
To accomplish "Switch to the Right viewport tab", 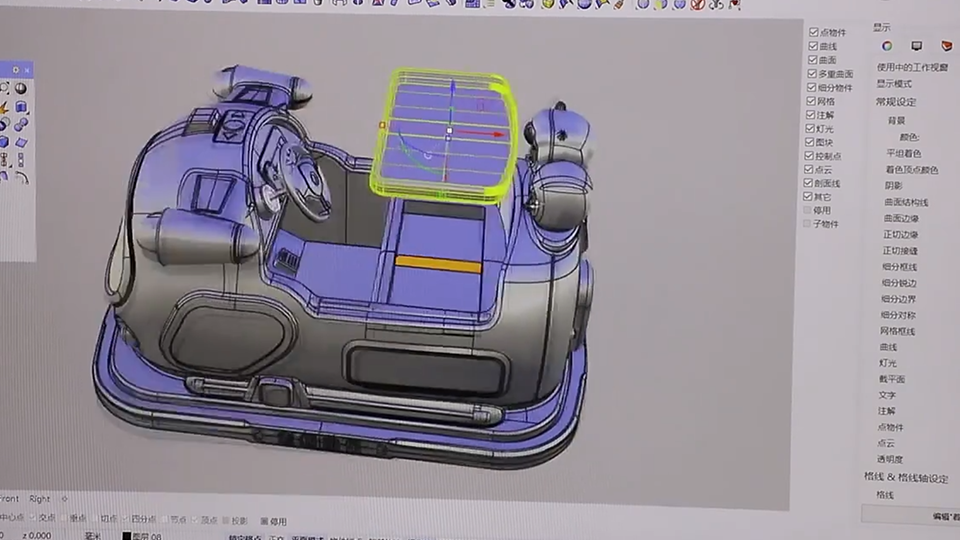I will coord(40,499).
